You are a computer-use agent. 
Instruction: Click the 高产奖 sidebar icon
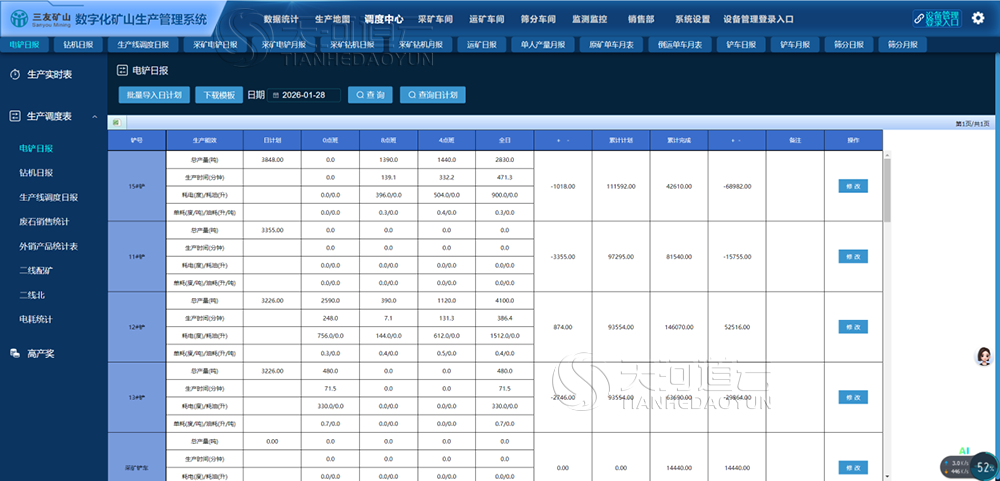[x=15, y=353]
